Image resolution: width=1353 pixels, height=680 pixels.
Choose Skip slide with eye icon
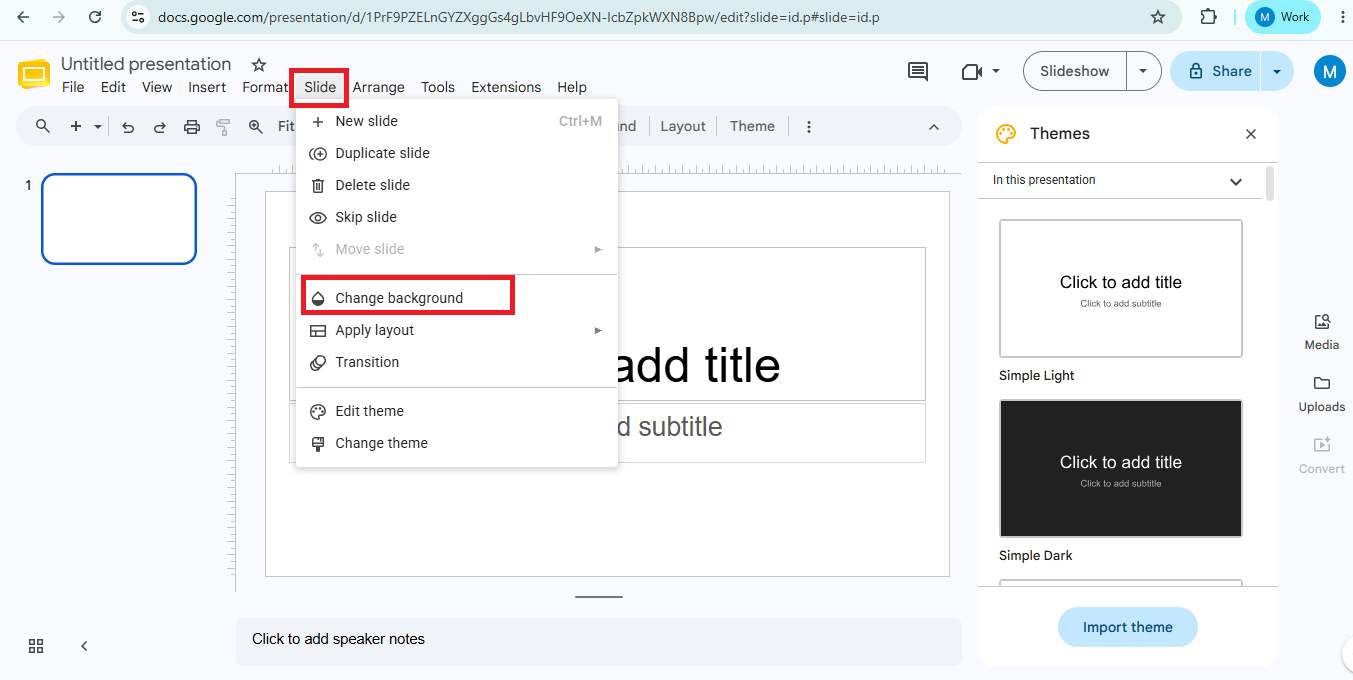[x=457, y=217]
